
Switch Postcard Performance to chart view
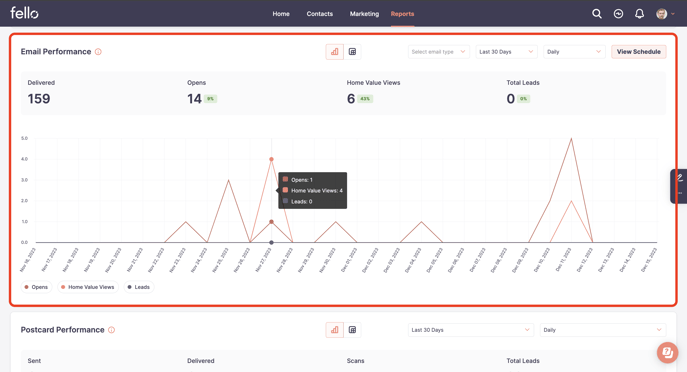tap(335, 330)
